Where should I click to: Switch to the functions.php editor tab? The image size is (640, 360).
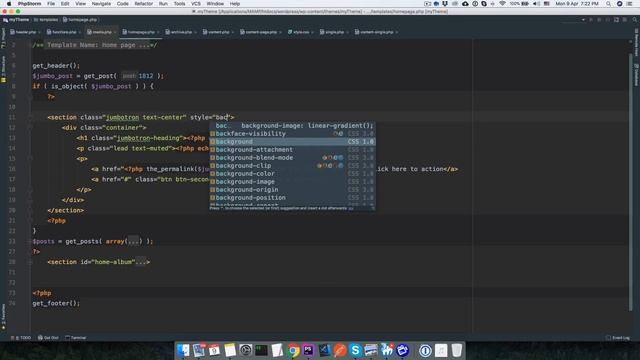[x=64, y=32]
